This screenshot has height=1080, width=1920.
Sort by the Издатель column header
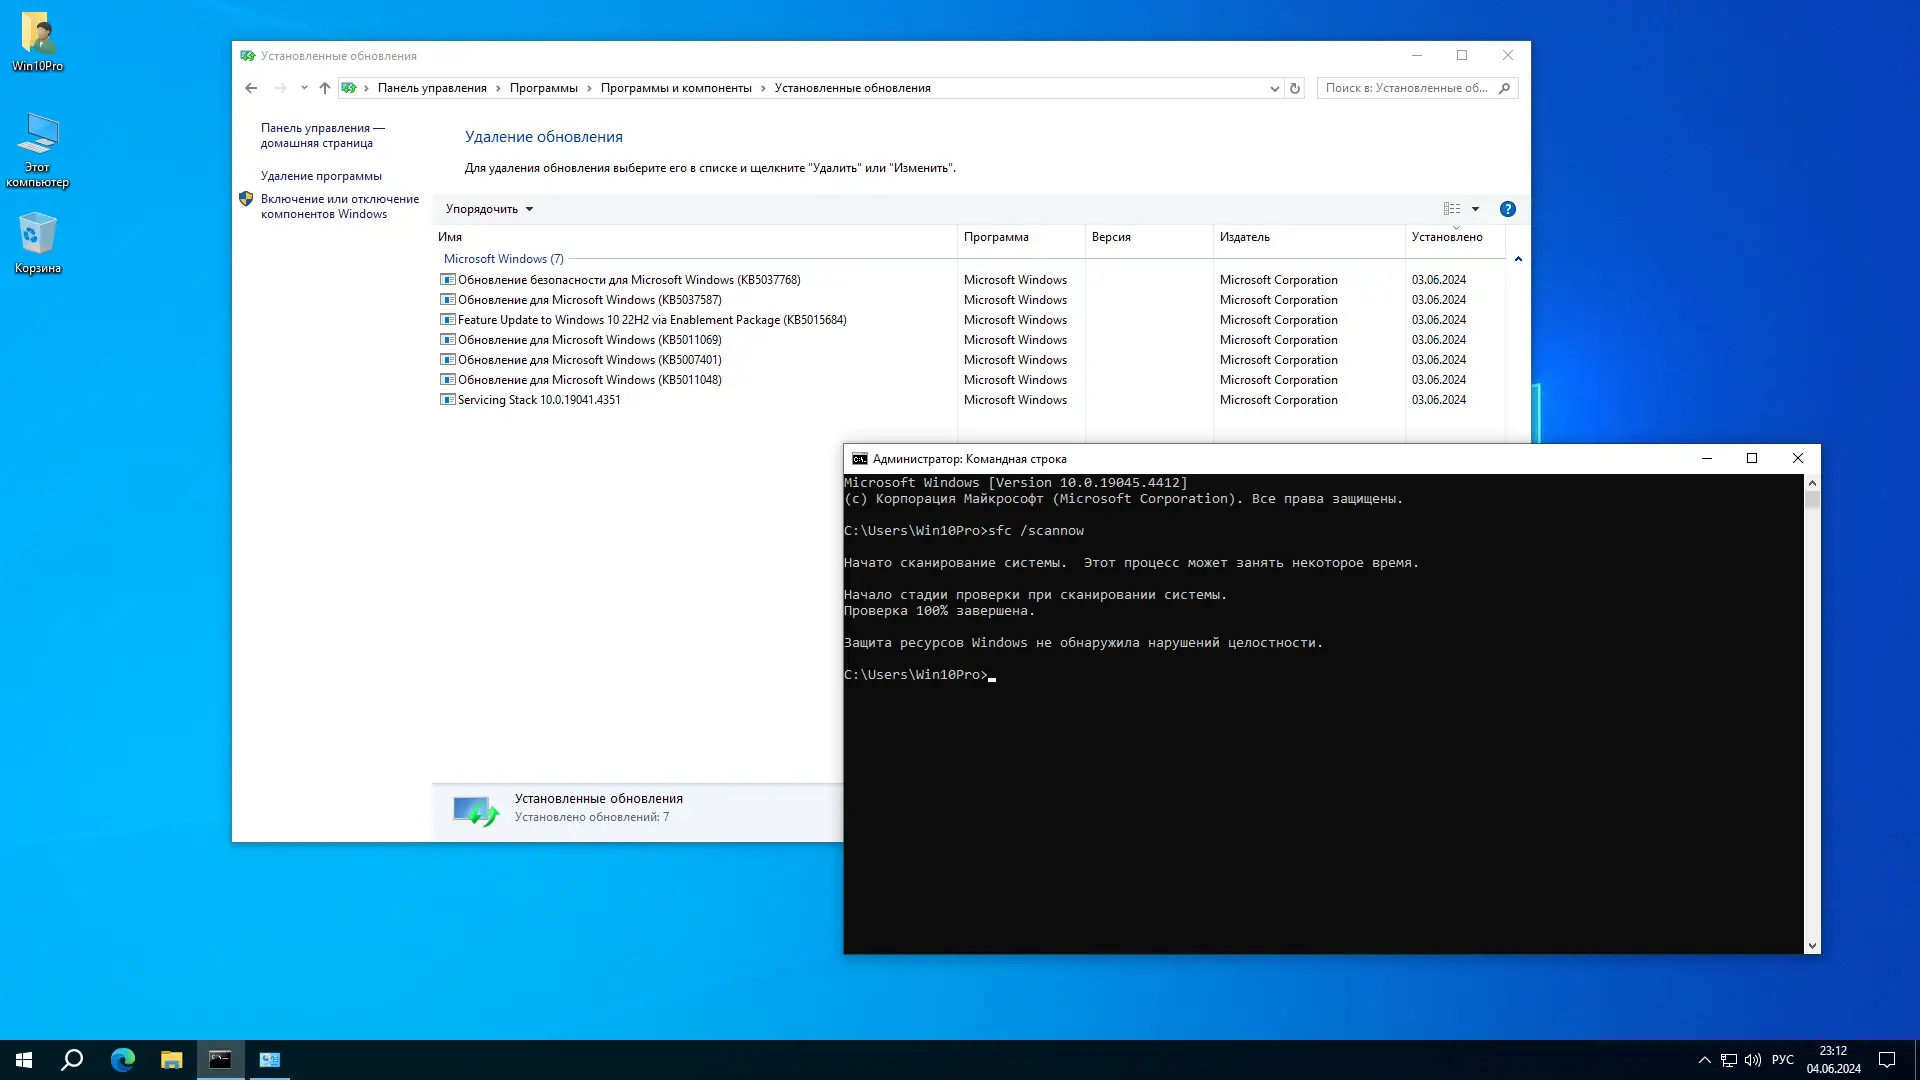coord(1244,237)
